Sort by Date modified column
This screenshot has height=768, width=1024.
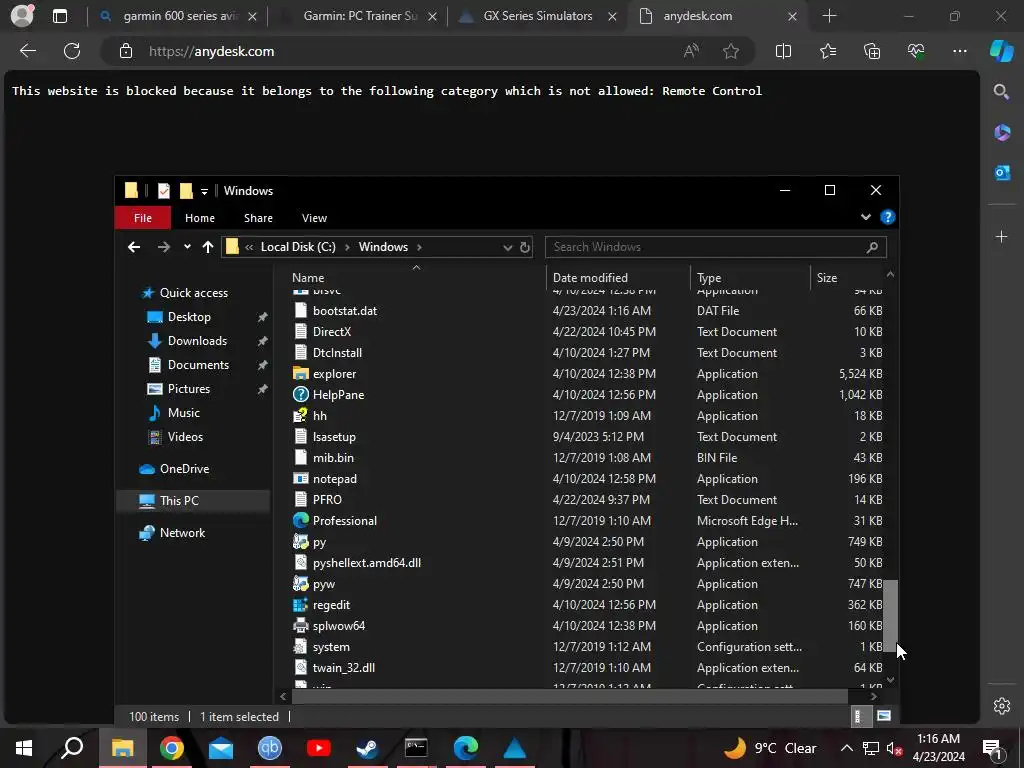tap(590, 278)
